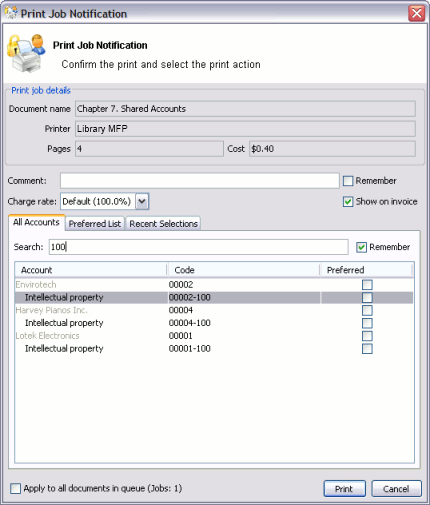This screenshot has height=505, width=430.
Task: Click the Print job details group label
Action: [x=41, y=90]
